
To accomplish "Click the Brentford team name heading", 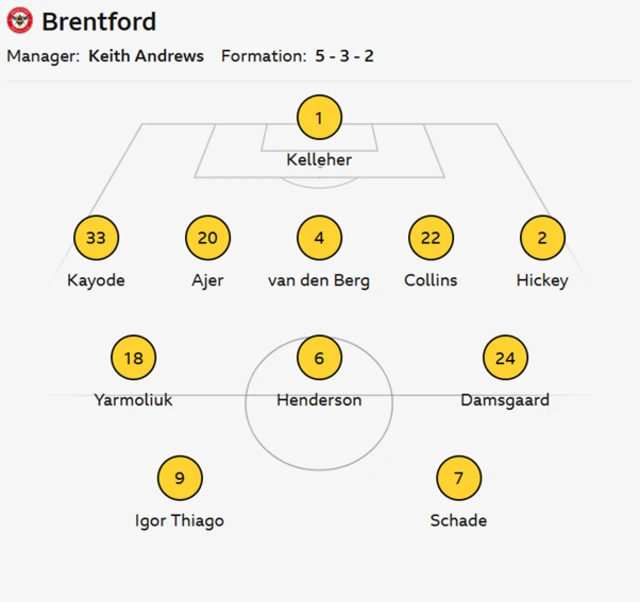I will click(99, 21).
